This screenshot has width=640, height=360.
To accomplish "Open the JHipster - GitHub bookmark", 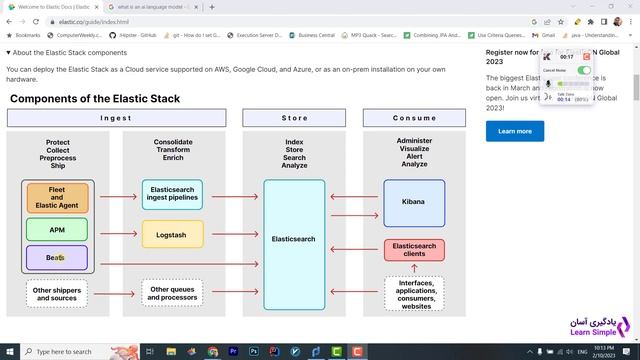I will (x=133, y=36).
